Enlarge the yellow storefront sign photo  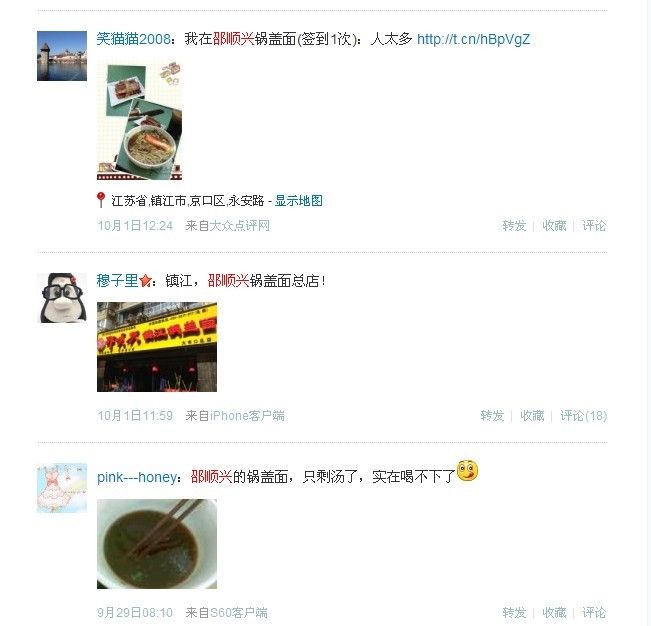click(x=157, y=347)
